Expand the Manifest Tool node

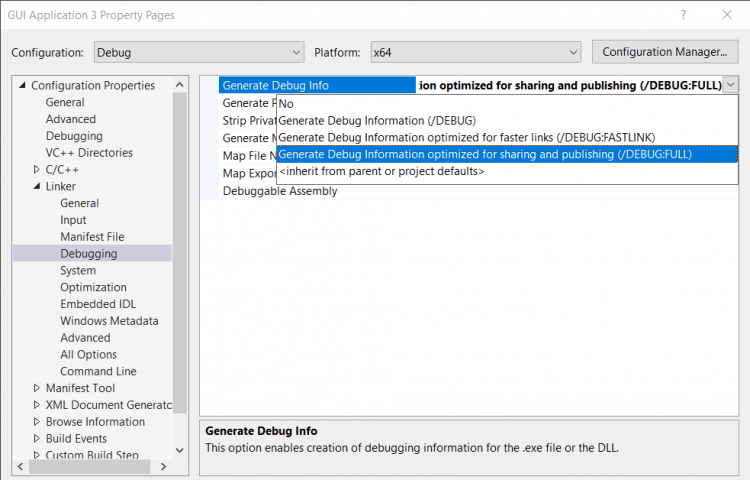click(x=37, y=388)
